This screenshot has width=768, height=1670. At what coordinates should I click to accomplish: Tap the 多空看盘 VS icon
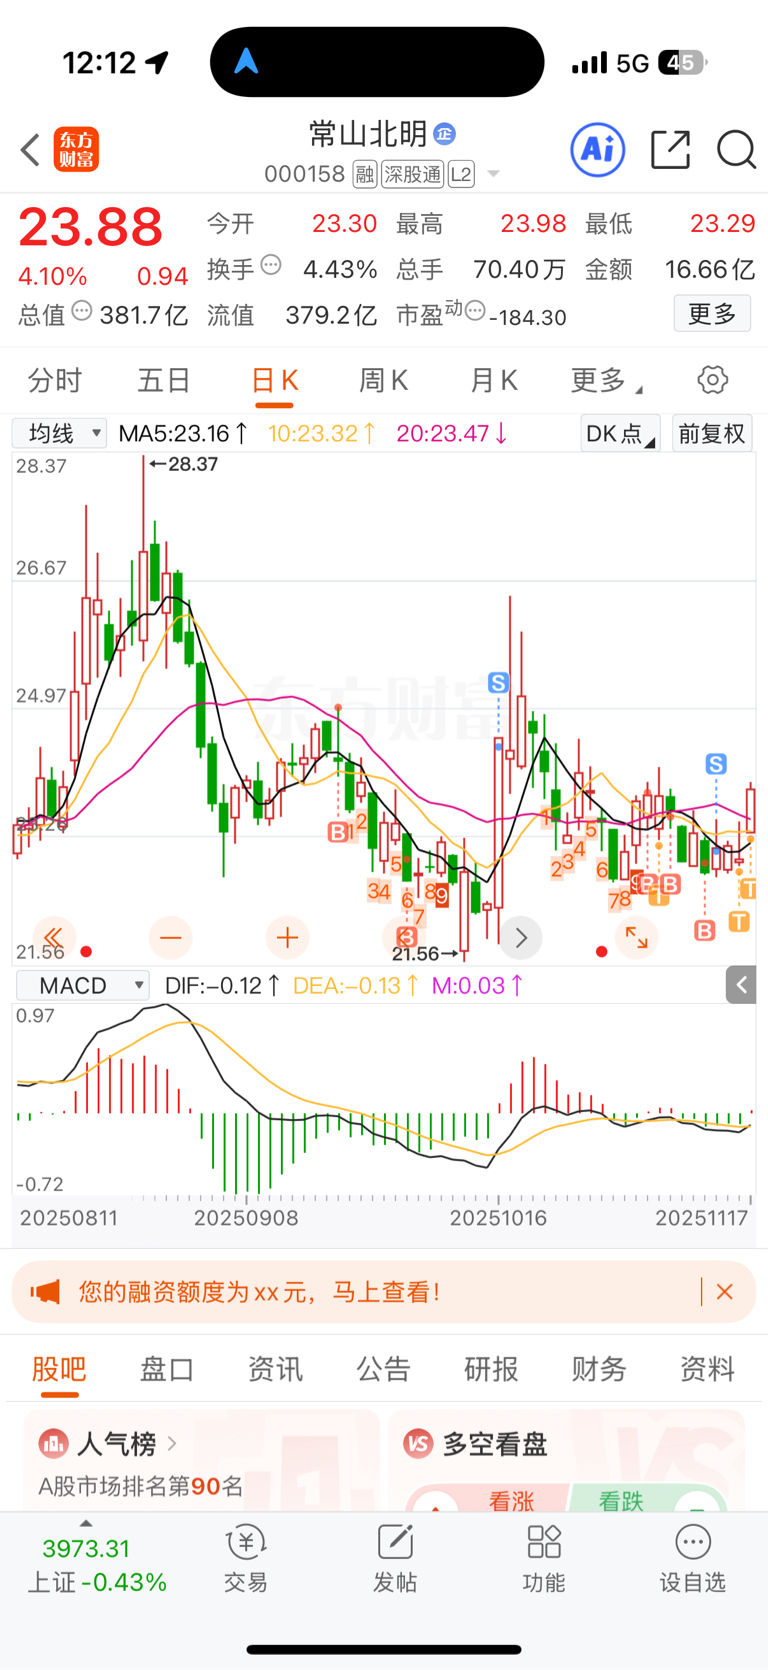pyautogui.click(x=418, y=1444)
